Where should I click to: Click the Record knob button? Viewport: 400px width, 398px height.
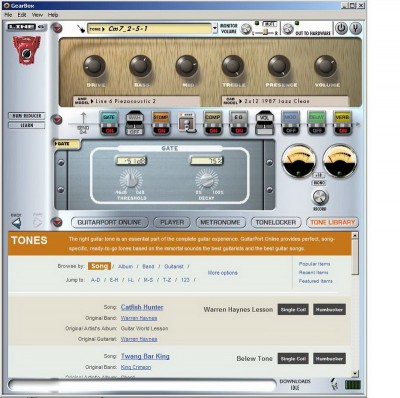point(320,197)
